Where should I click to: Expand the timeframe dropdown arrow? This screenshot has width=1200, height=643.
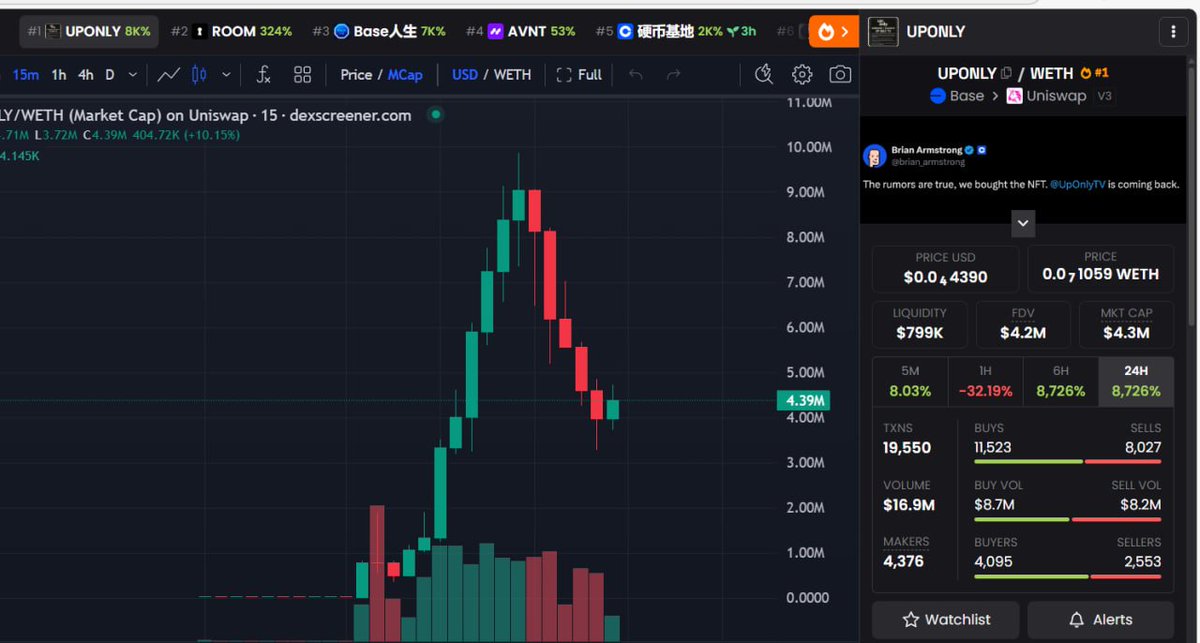(x=134, y=74)
